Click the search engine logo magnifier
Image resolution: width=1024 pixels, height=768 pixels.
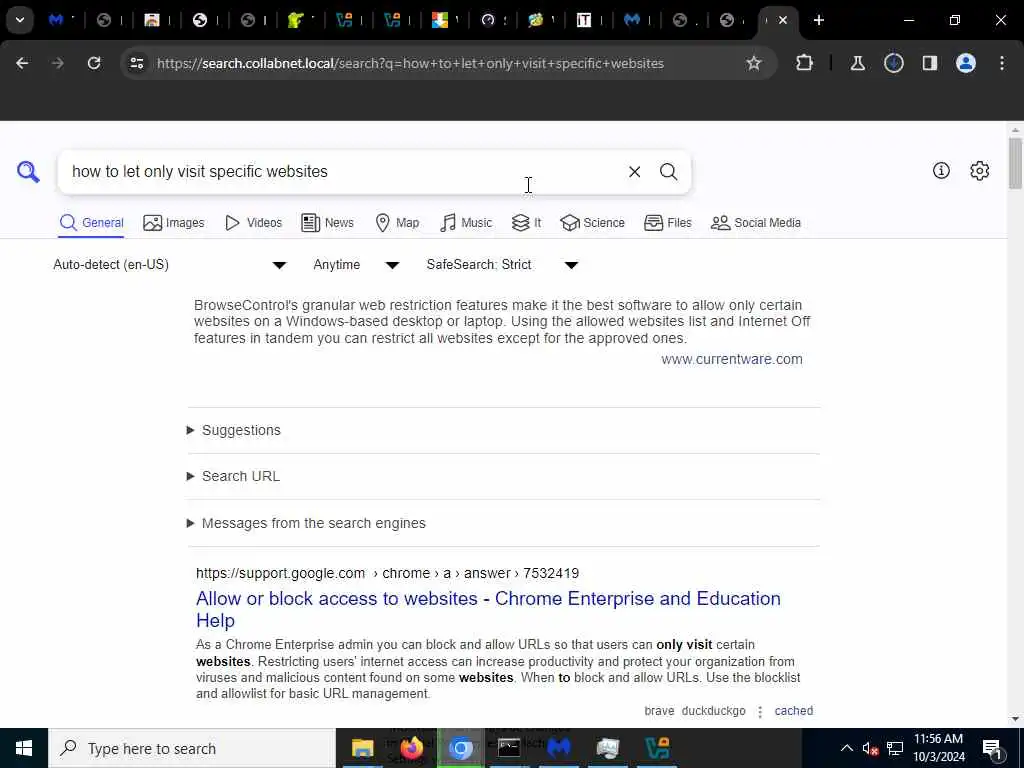pos(28,172)
